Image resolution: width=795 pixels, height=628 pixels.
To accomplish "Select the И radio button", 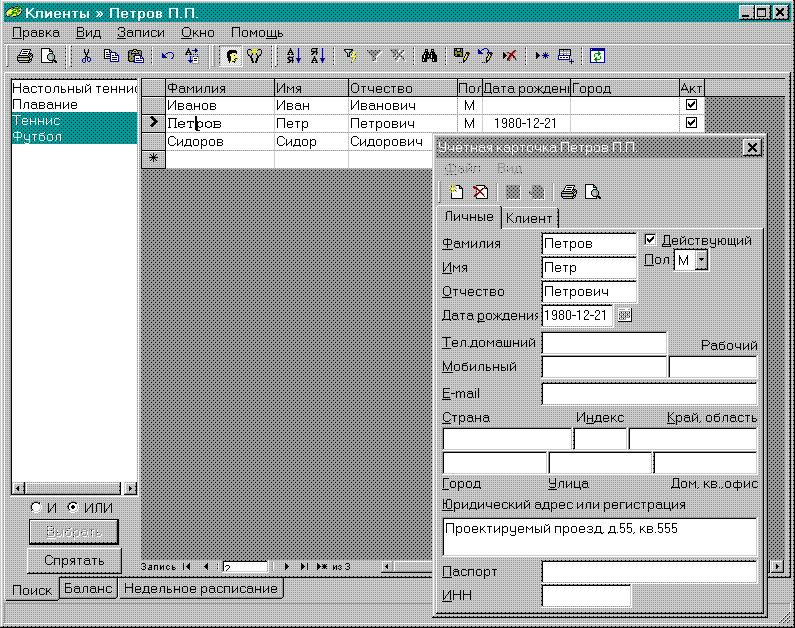I will point(35,507).
